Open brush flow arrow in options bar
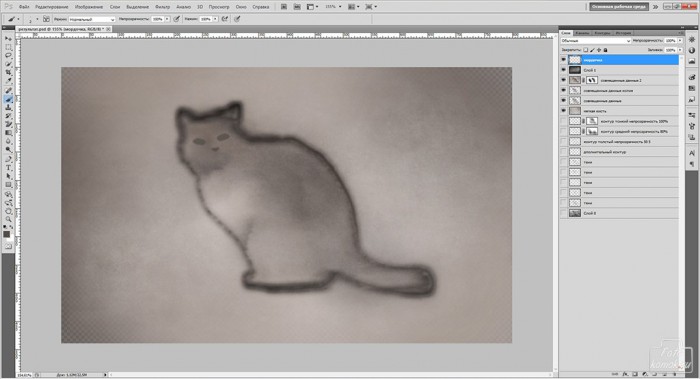The height and width of the screenshot is (379, 700). pyautogui.click(x=215, y=19)
